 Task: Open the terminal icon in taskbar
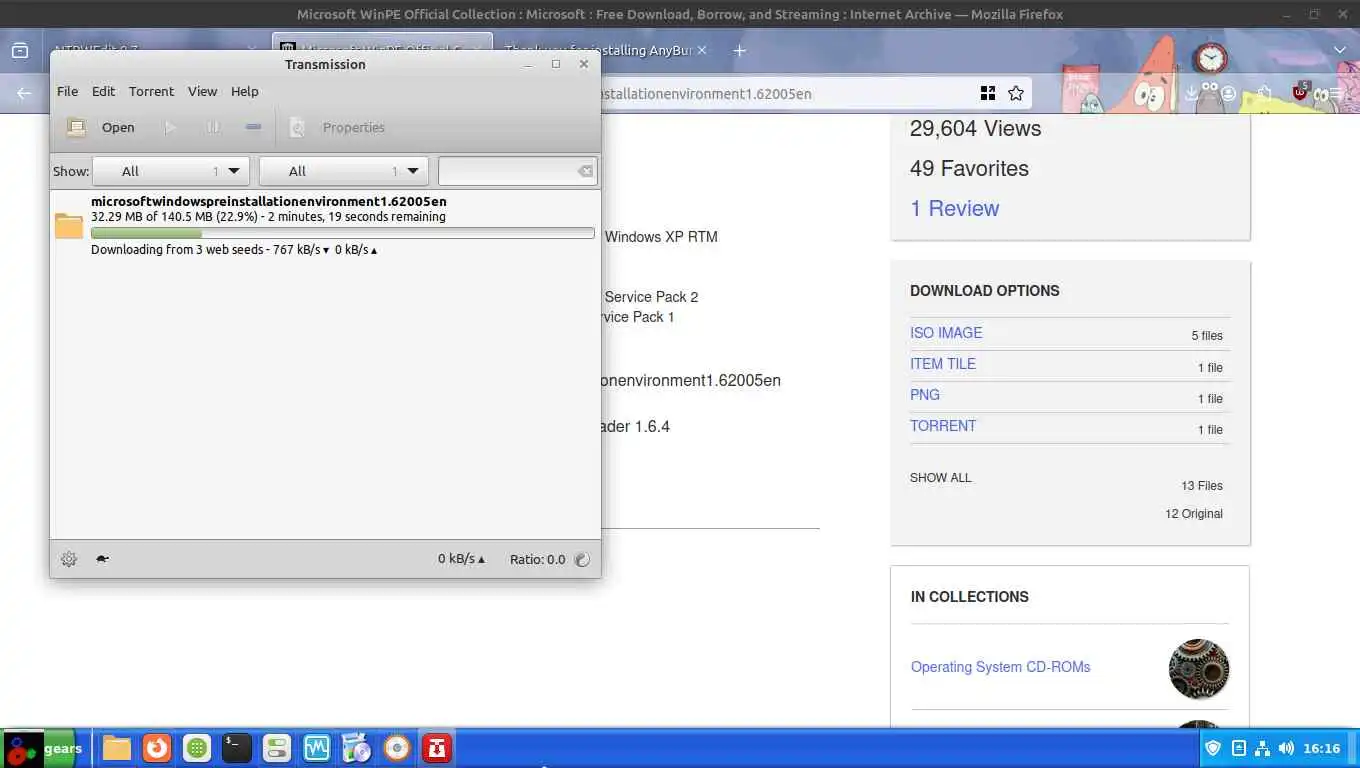[236, 748]
